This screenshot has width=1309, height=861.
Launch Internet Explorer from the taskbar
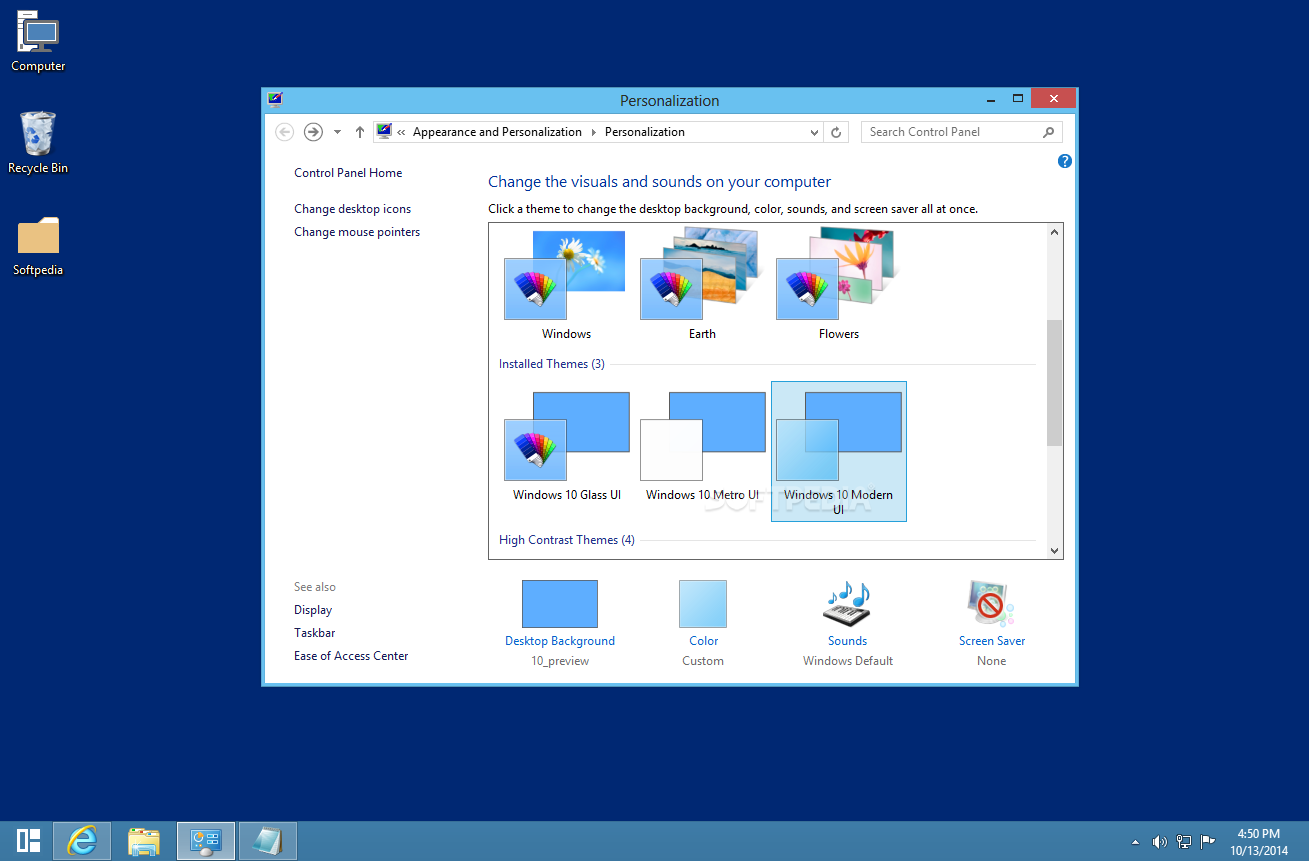(x=81, y=840)
